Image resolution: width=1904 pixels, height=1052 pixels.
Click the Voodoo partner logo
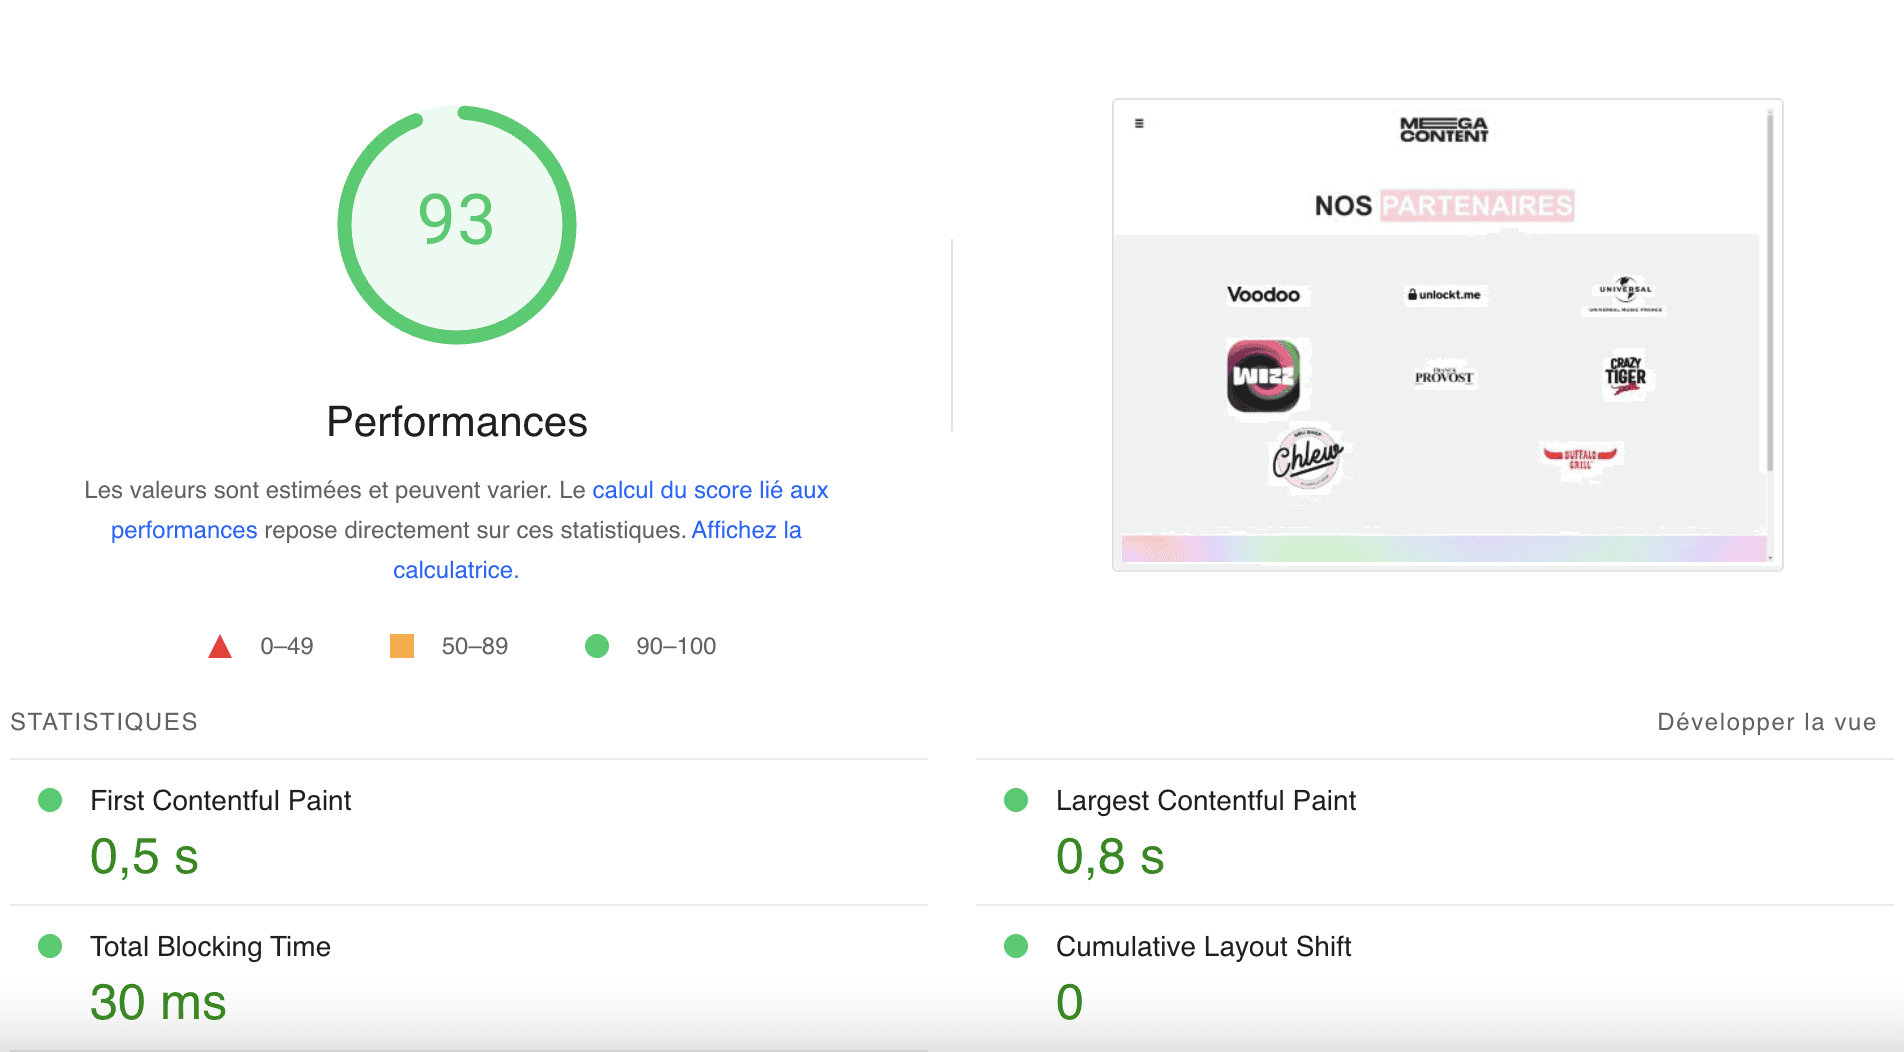[1264, 294]
